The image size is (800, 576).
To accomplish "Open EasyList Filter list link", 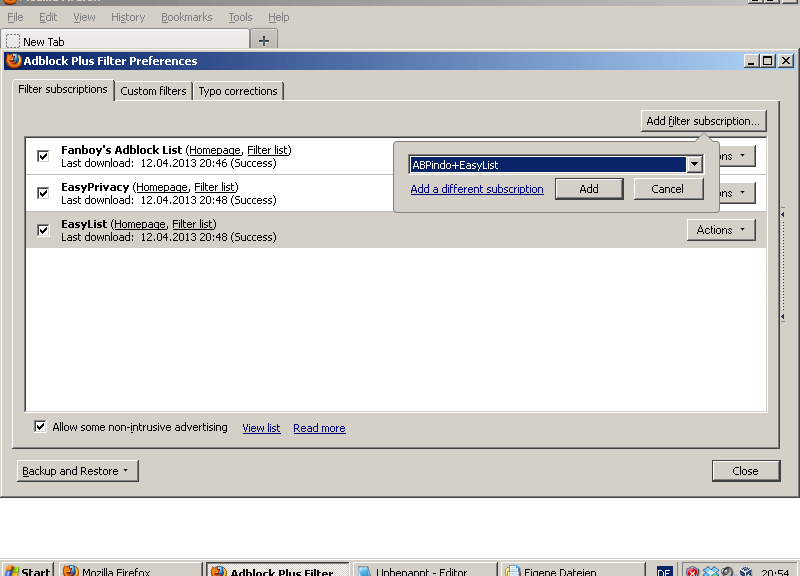I will pos(193,224).
